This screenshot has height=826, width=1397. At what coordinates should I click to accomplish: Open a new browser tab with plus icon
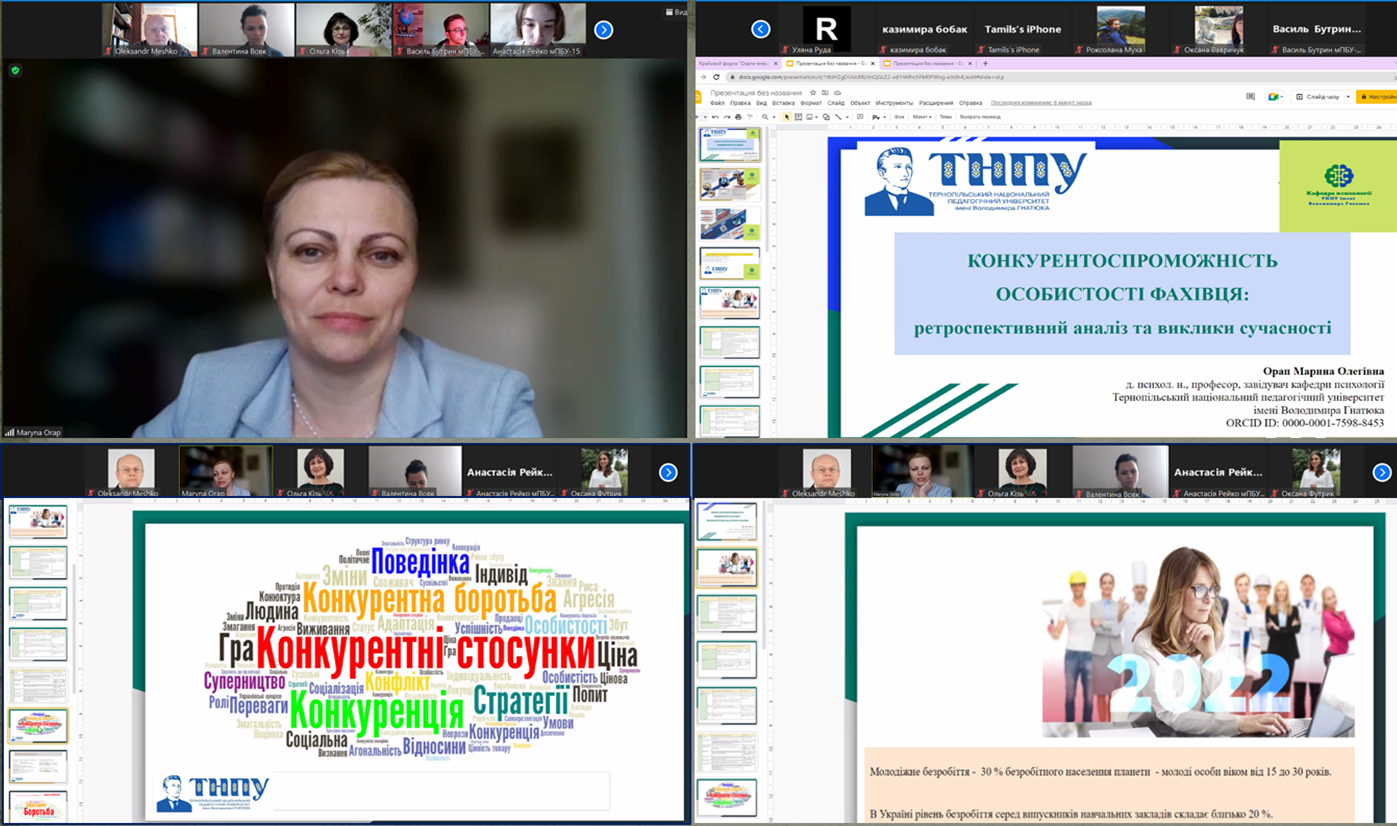pos(985,63)
